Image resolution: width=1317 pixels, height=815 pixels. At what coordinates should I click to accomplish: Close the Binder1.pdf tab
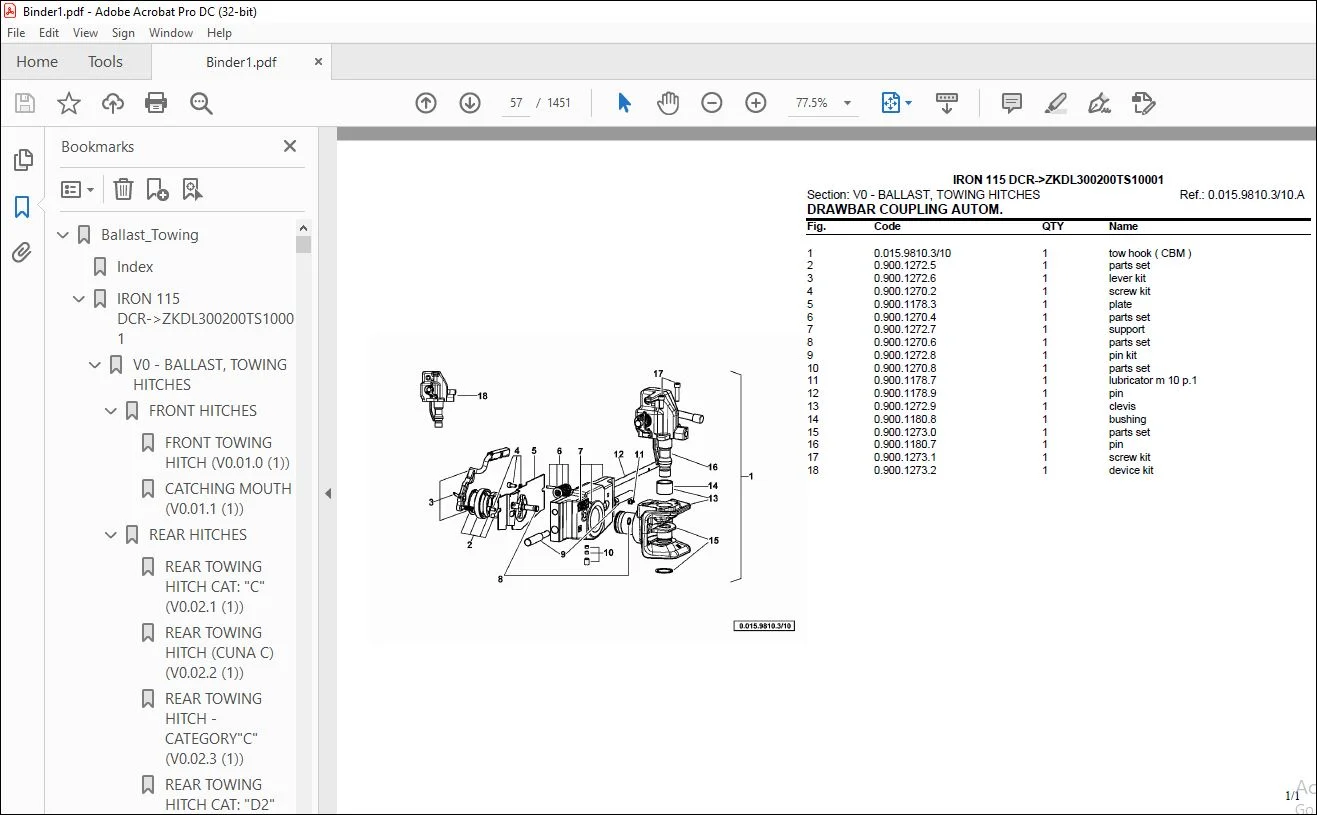[x=319, y=62]
